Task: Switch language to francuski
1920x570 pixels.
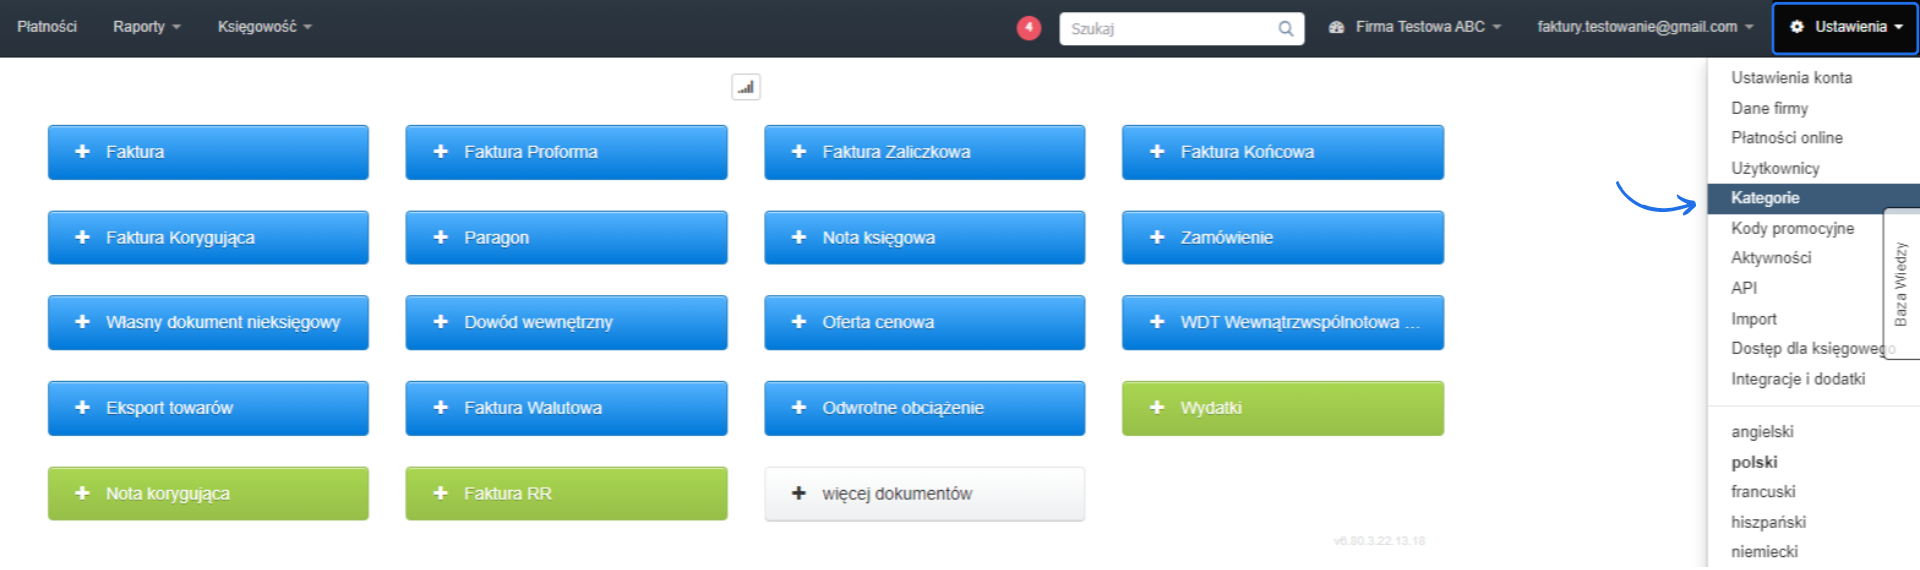Action: click(x=1763, y=492)
